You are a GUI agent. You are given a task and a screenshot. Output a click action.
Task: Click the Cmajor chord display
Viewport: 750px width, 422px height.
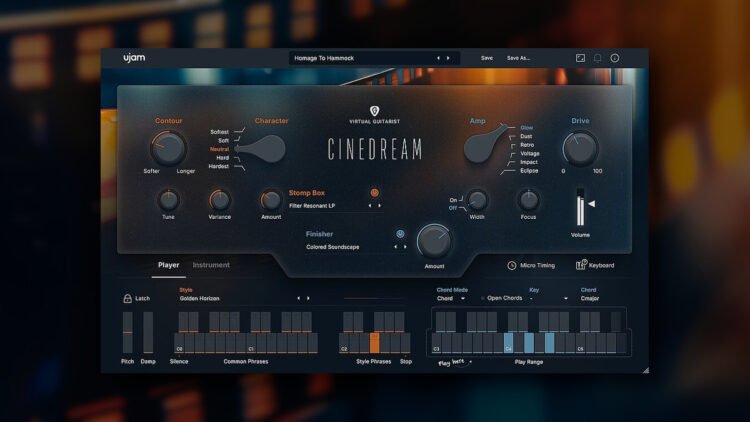[x=590, y=299]
